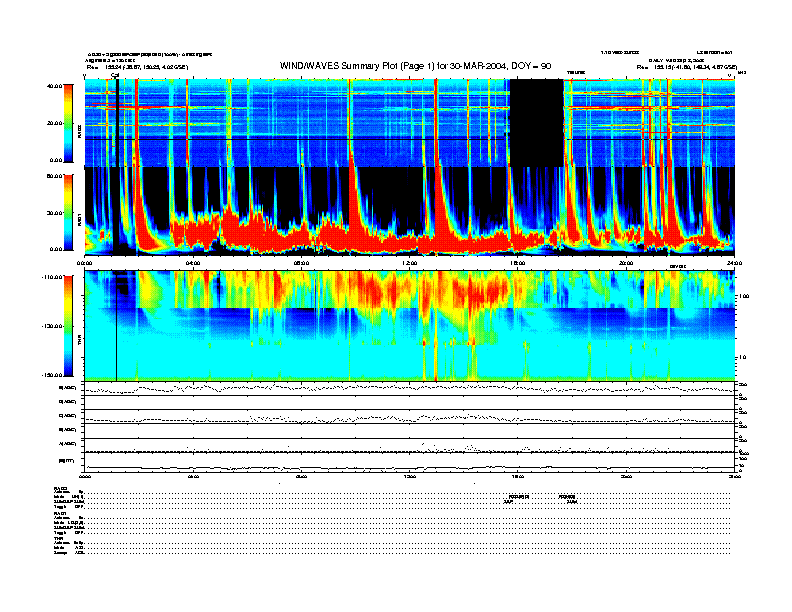Screen dimensions: 792x612
Task: Click the 08:00 time tick under RAD1 panel
Action: tap(301, 263)
